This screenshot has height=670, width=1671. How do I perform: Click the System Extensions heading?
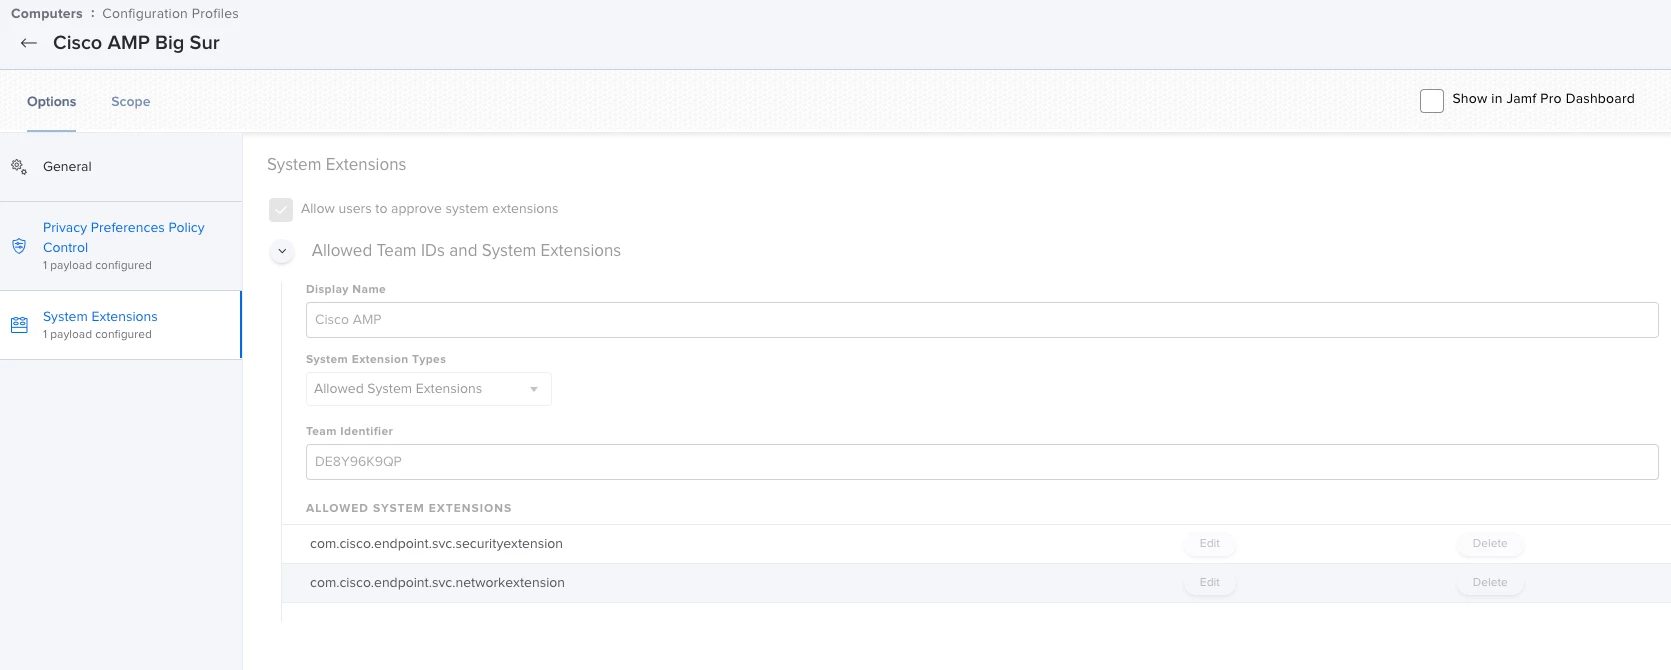(336, 165)
